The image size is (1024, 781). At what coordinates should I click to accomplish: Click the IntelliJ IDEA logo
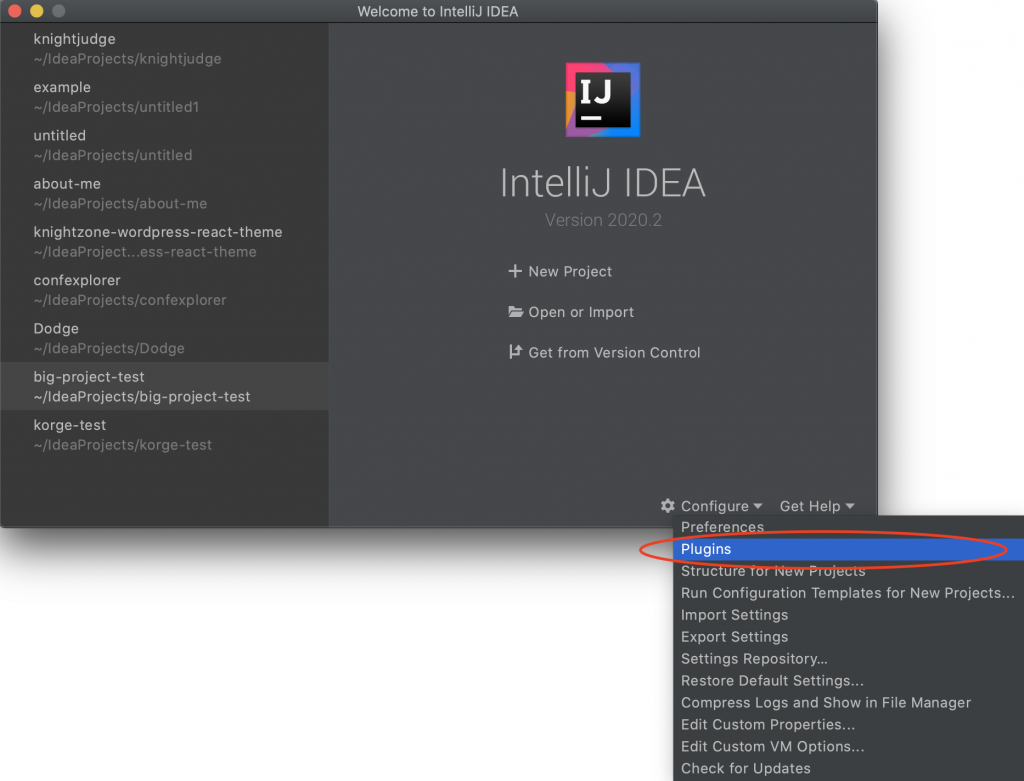click(x=602, y=99)
